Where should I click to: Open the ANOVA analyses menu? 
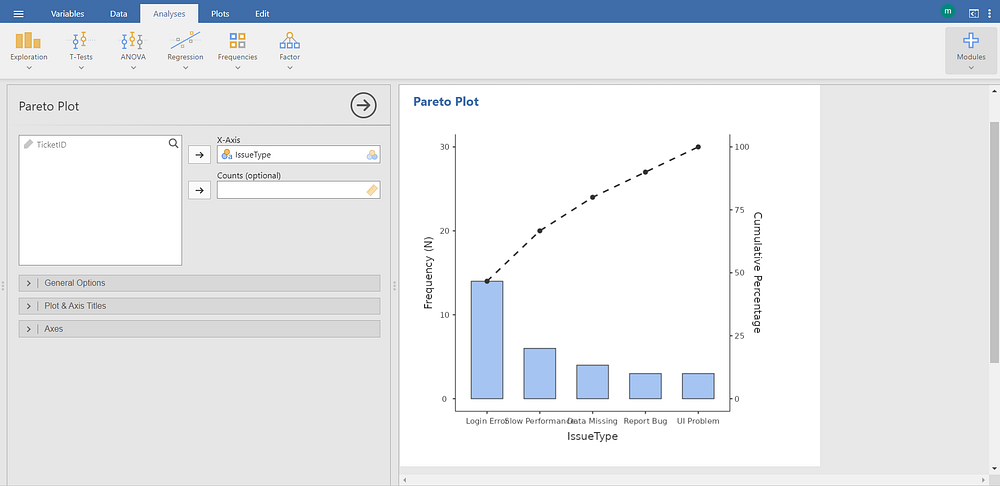tap(133, 50)
